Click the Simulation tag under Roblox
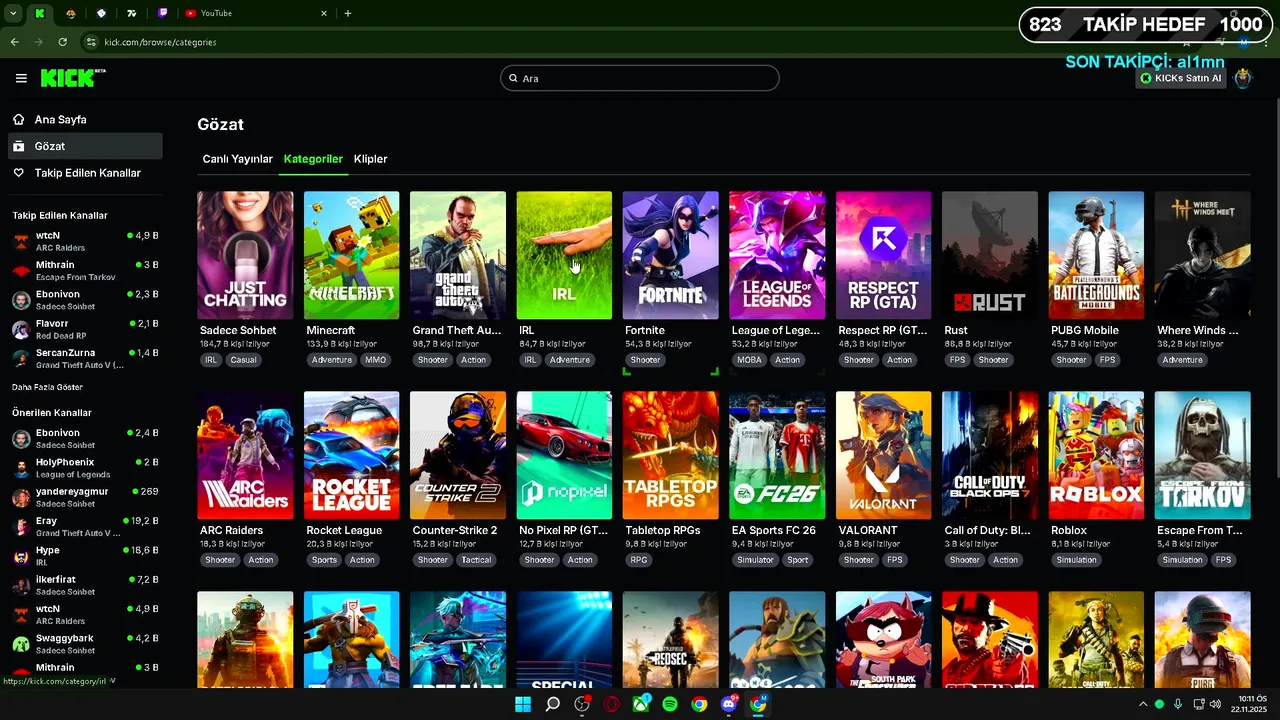The height and width of the screenshot is (720, 1280). point(1077,560)
